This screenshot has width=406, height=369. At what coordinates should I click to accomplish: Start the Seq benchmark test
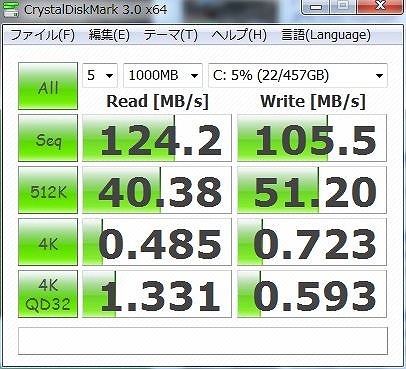[48, 138]
